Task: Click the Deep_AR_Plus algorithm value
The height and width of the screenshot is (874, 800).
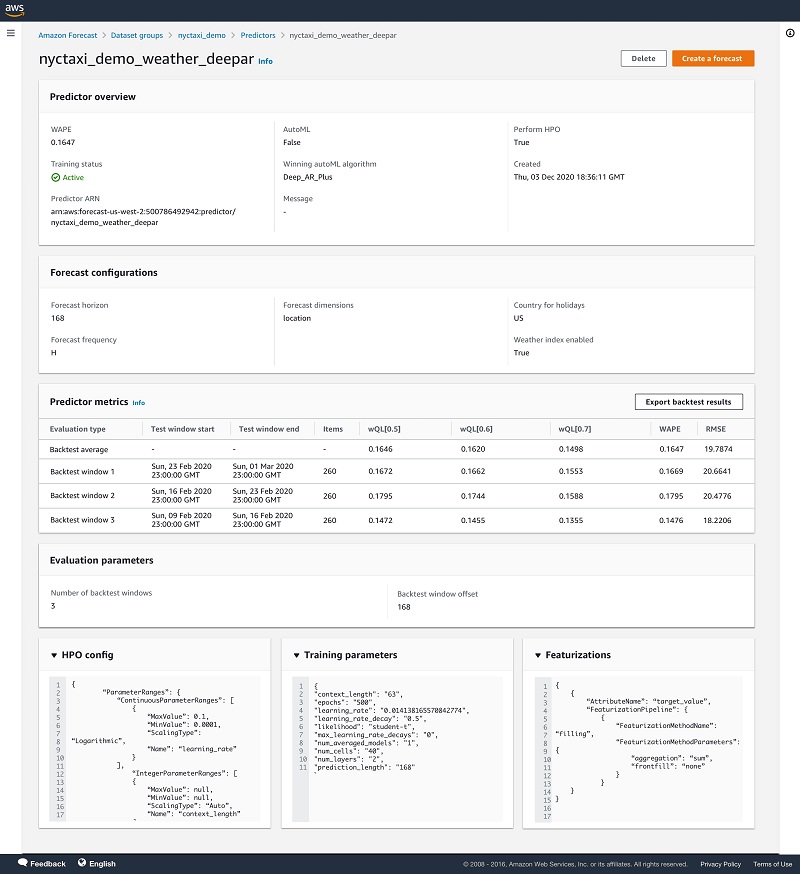Action: (308, 177)
